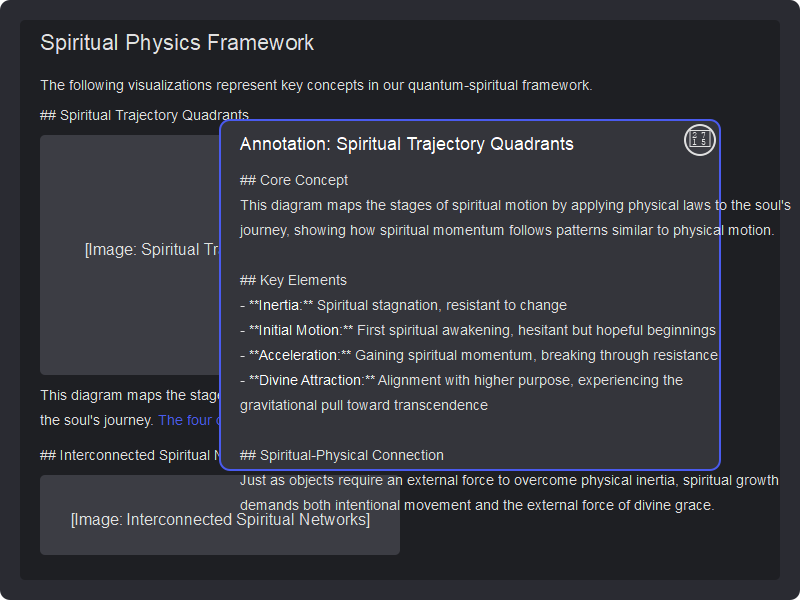The height and width of the screenshot is (600, 800).
Task: Click the "## Interconnected Spiritual" section heading
Action: pos(130,455)
